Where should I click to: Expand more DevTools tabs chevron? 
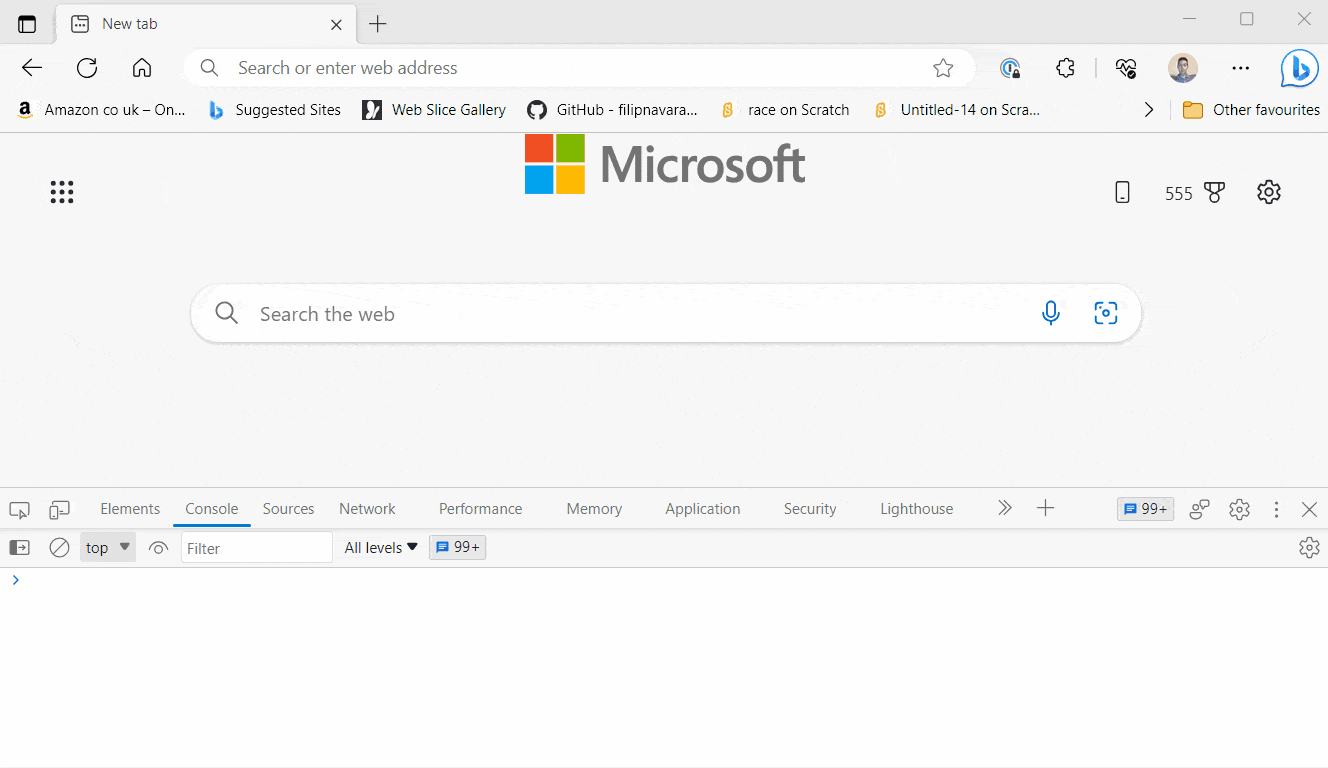coord(1005,508)
